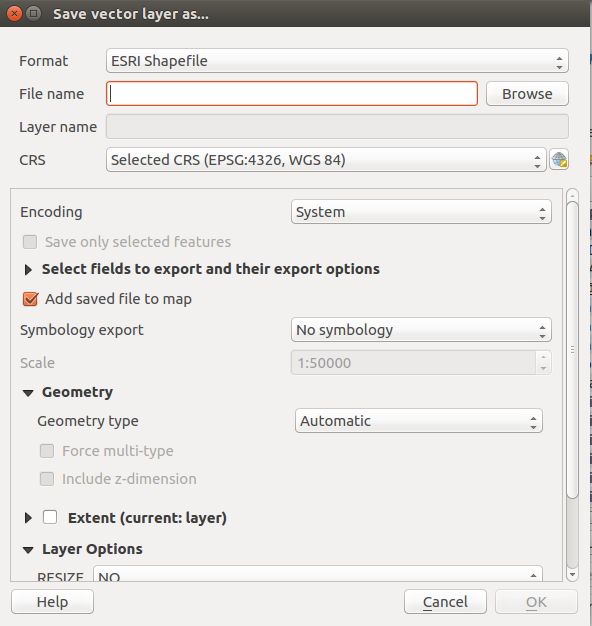Expand the Select fields to export section
This screenshot has height=626, width=592.
28,270
